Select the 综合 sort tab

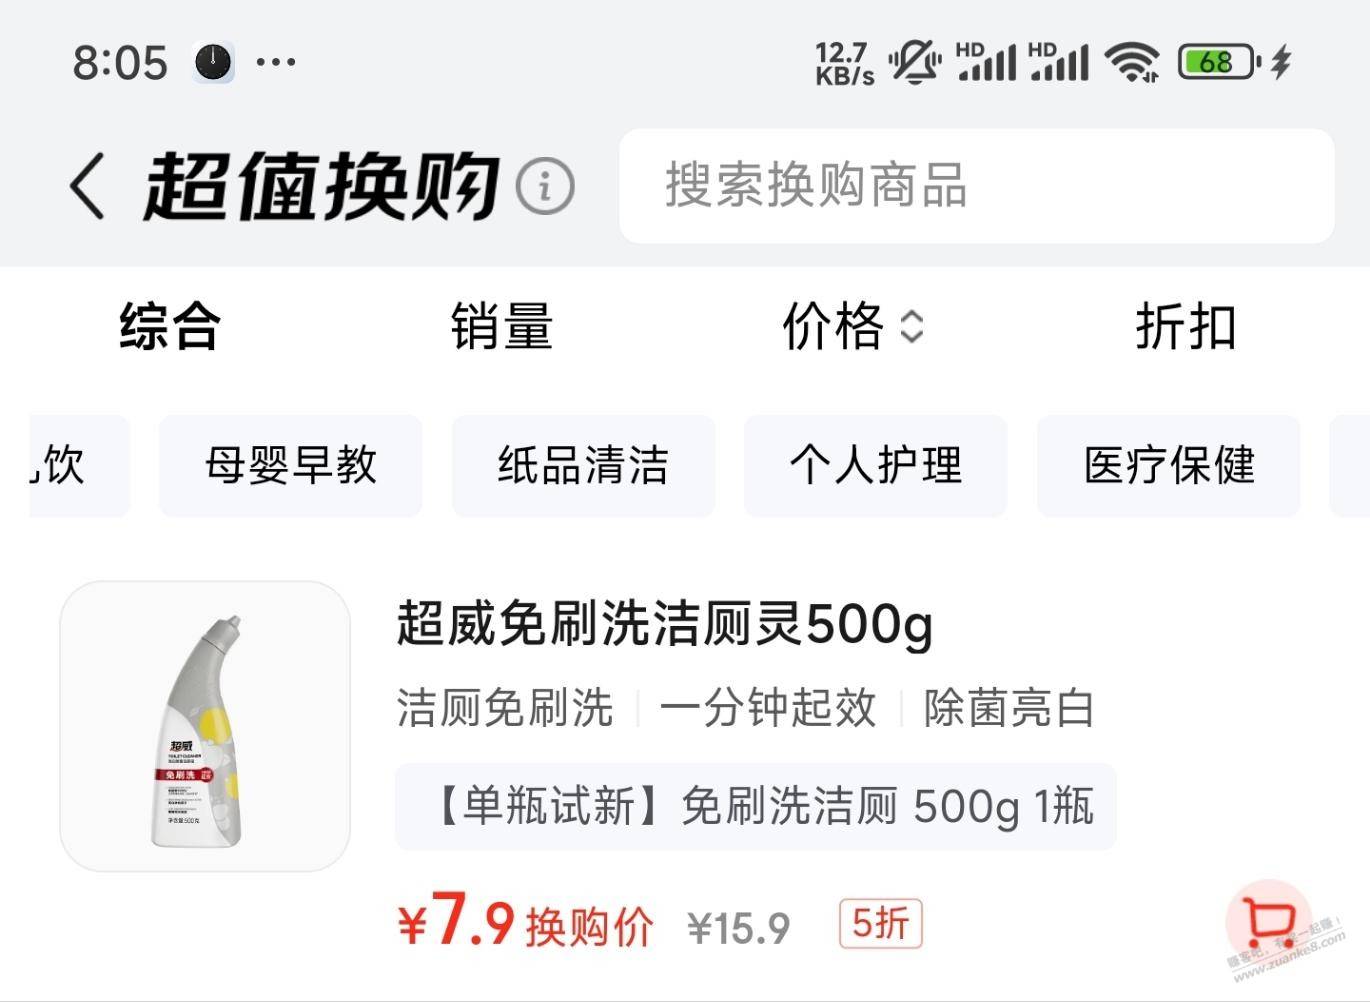click(x=169, y=327)
